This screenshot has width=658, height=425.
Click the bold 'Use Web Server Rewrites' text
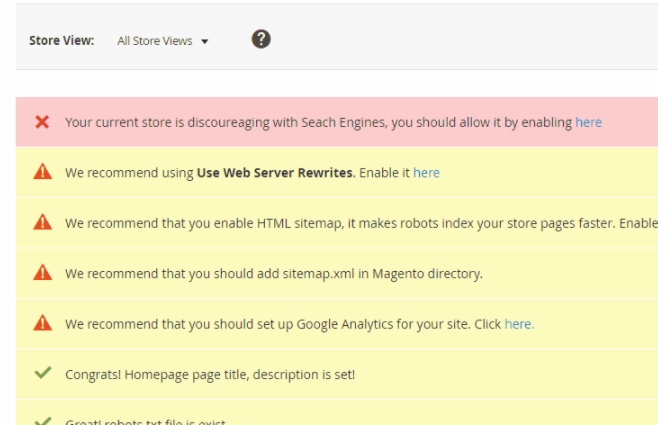(274, 172)
